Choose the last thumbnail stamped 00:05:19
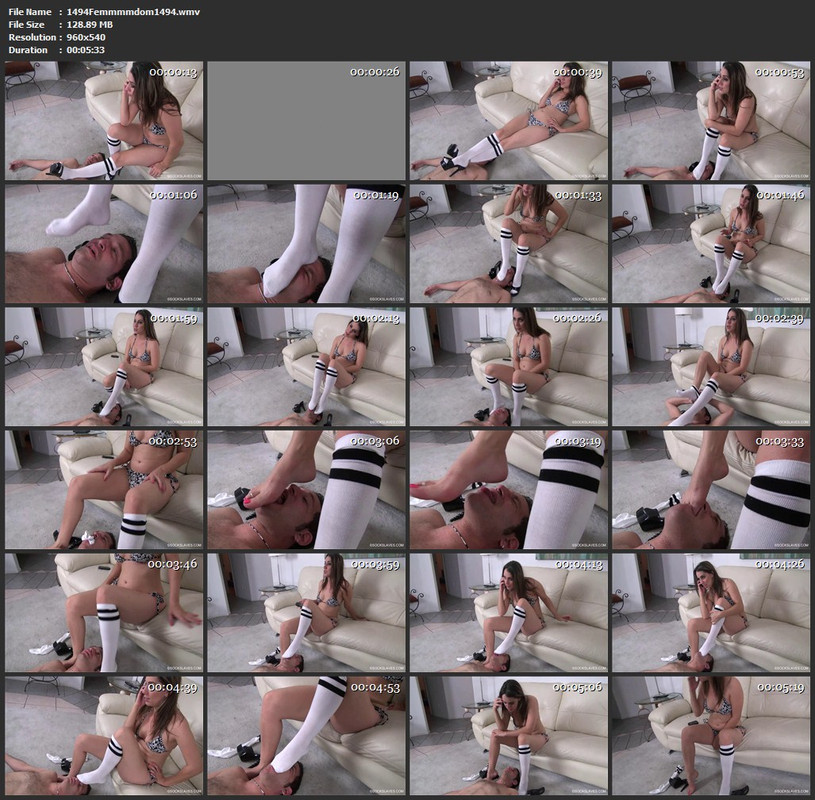 click(711, 736)
